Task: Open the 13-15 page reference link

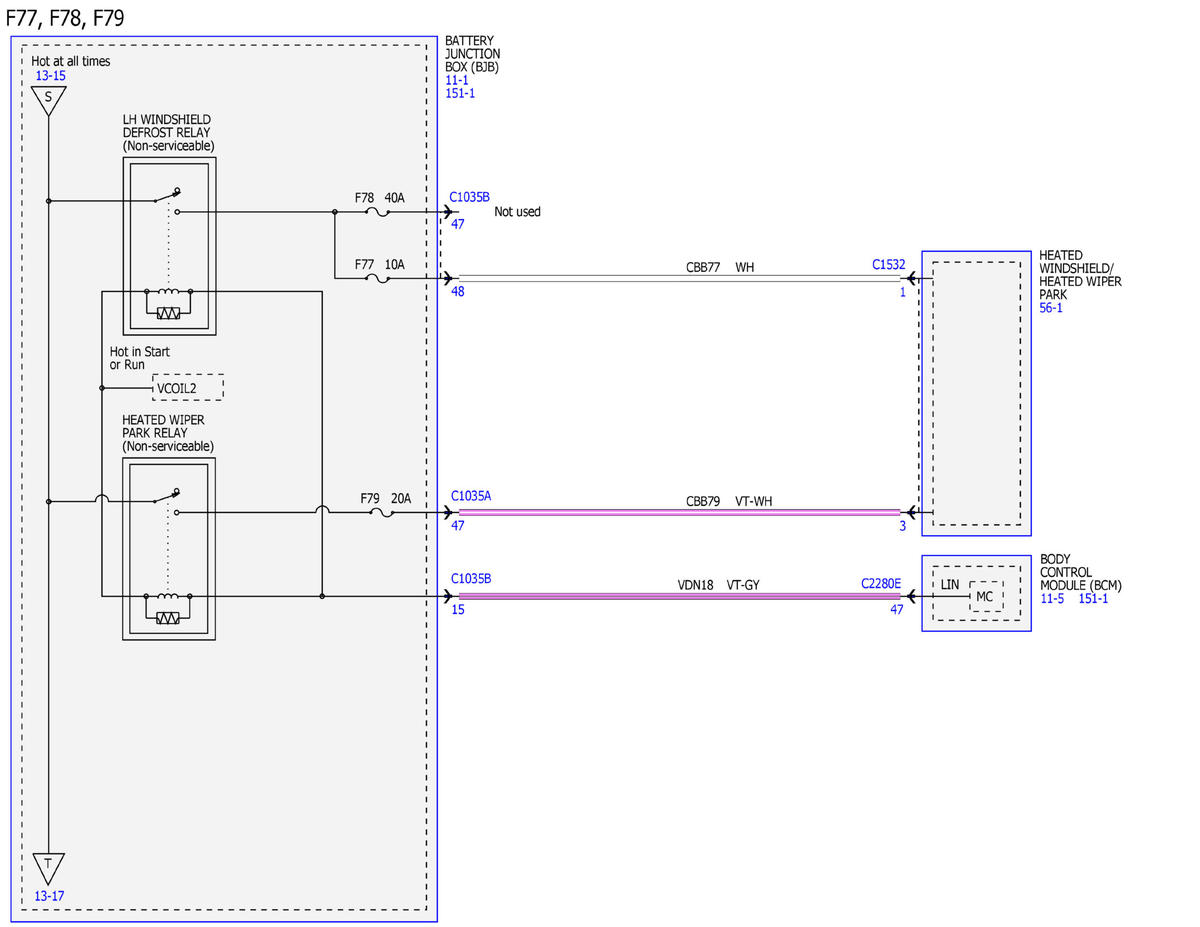Action: click(51, 76)
